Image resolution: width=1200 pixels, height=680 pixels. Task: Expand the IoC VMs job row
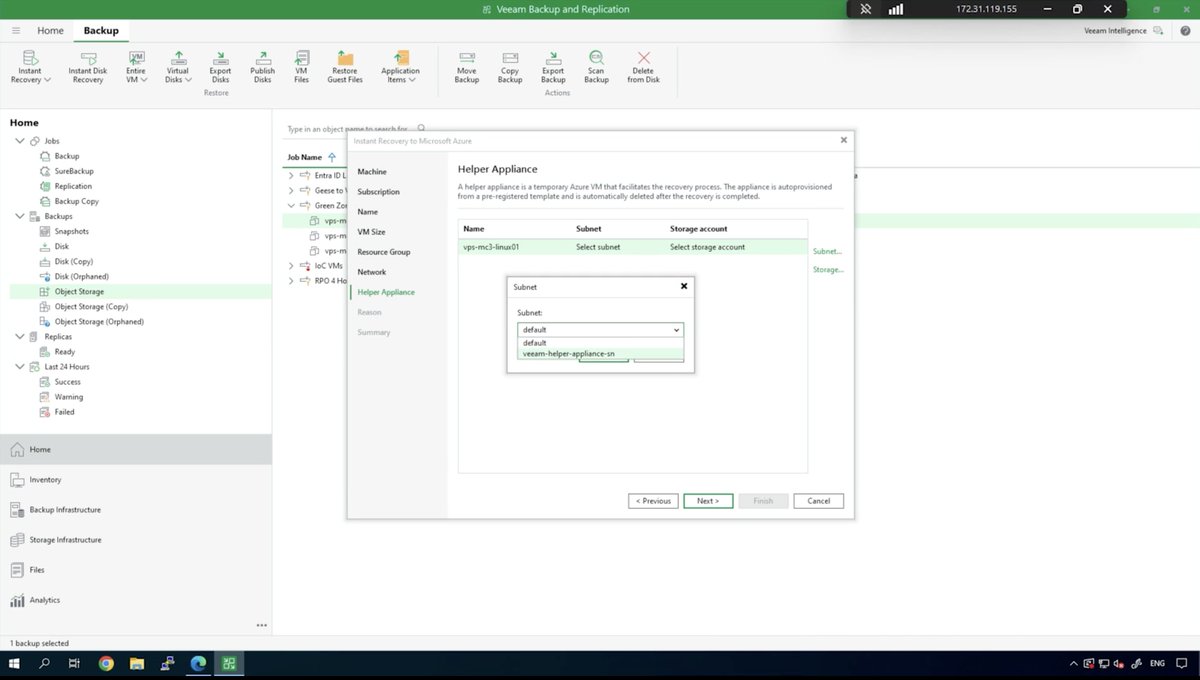click(x=291, y=266)
